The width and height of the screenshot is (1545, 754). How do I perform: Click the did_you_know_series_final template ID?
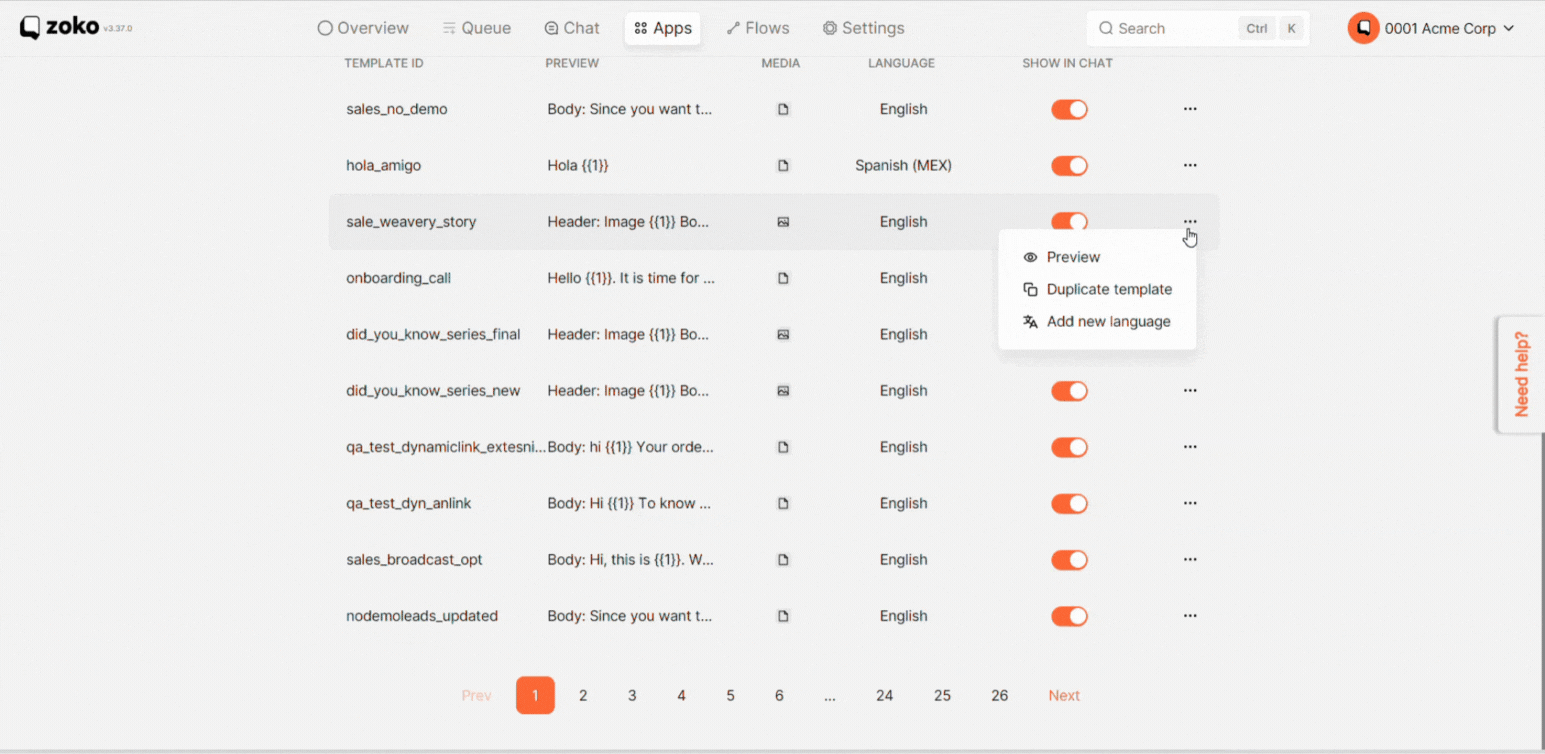point(433,334)
